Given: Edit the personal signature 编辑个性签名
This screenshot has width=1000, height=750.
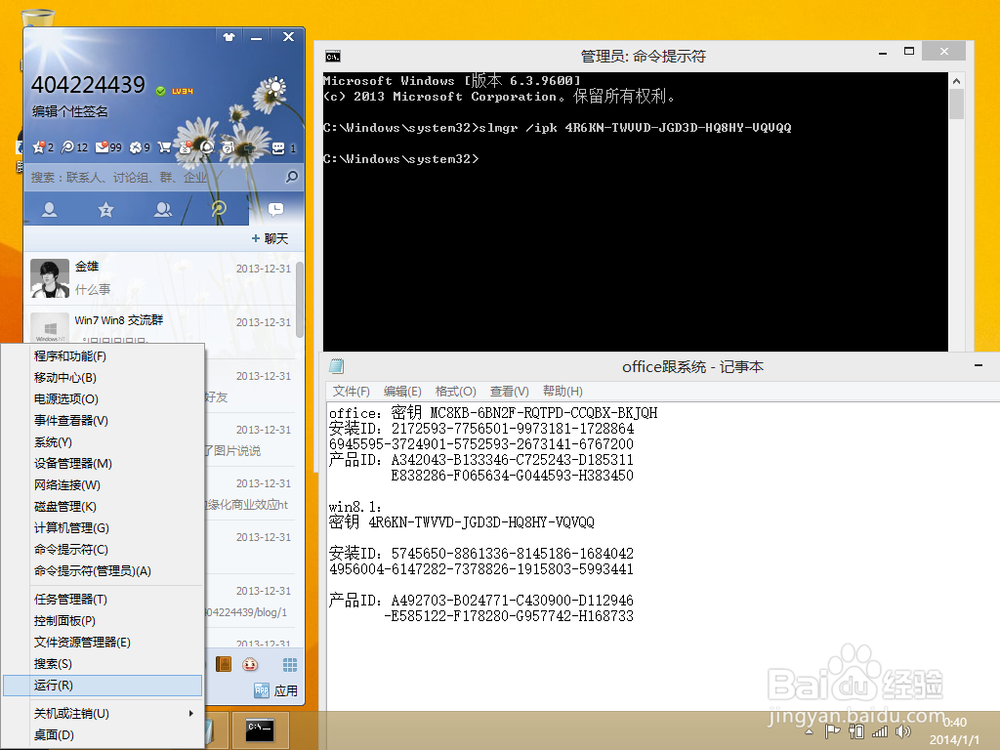Looking at the screenshot, I should (70, 112).
